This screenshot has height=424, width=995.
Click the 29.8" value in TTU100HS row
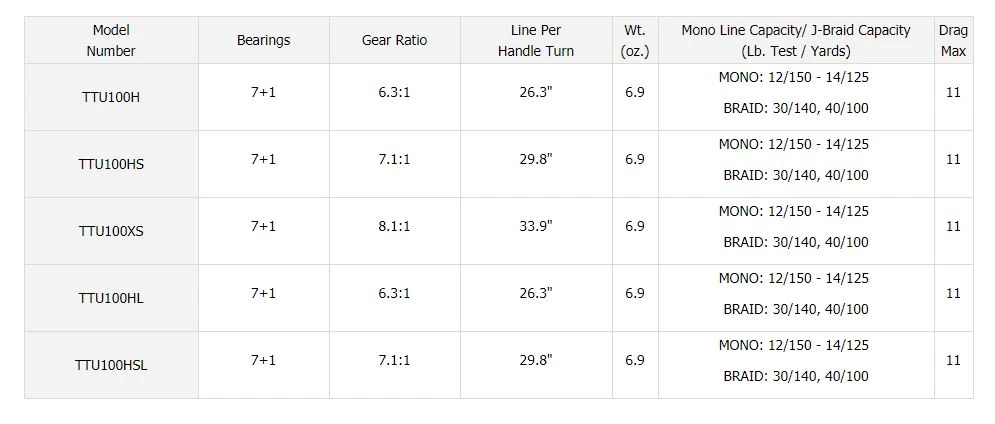coord(536,159)
